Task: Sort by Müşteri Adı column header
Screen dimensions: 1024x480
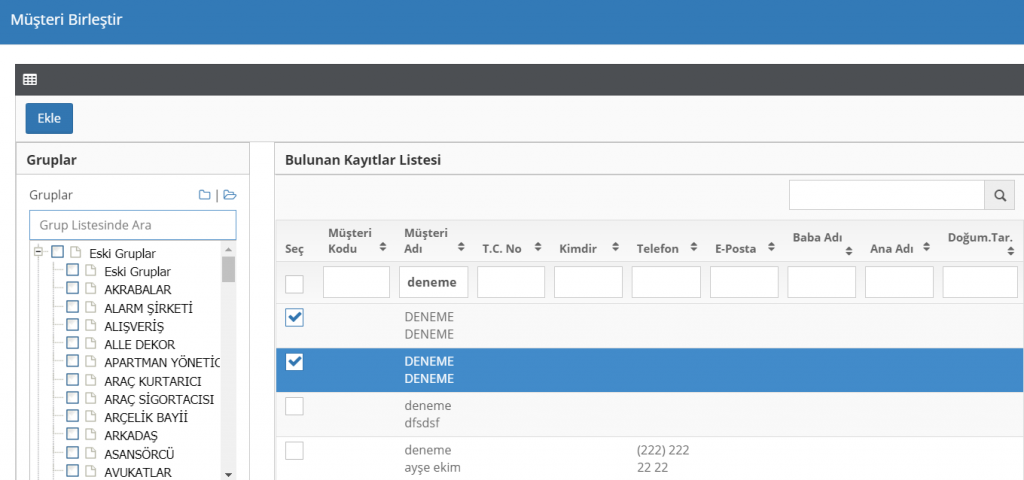Action: pos(460,247)
